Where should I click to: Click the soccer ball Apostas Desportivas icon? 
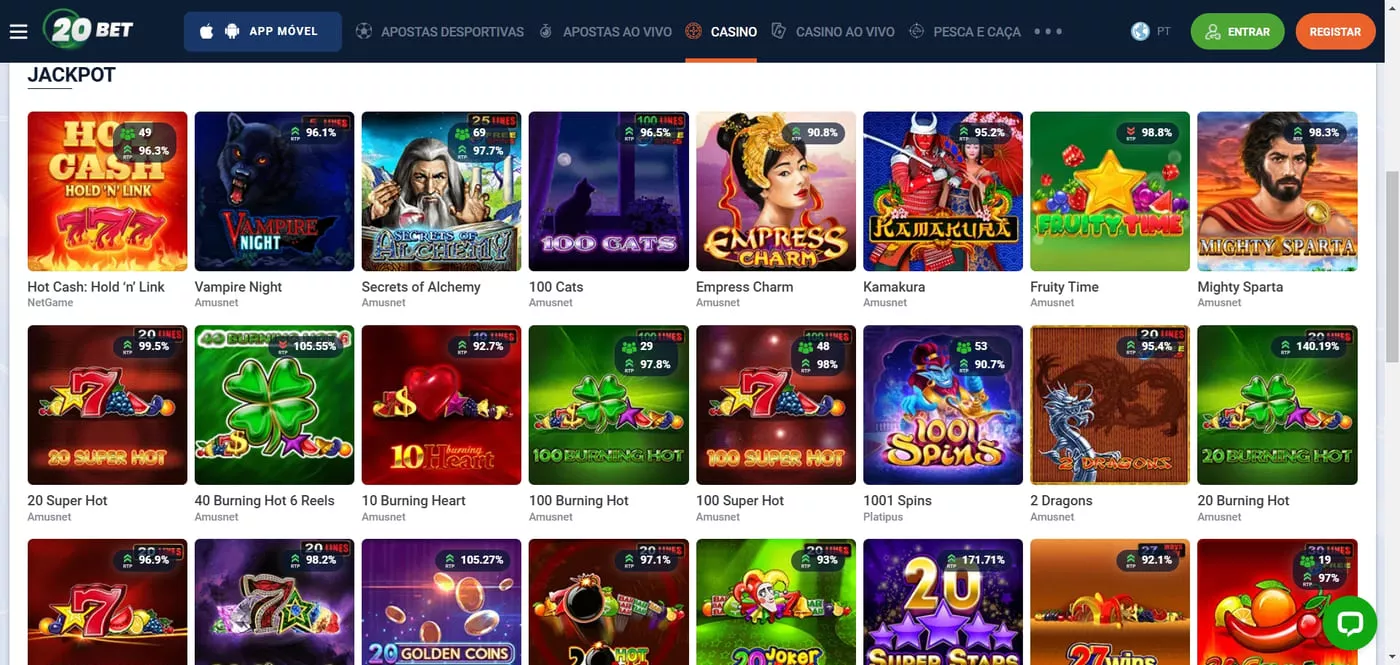tap(363, 32)
